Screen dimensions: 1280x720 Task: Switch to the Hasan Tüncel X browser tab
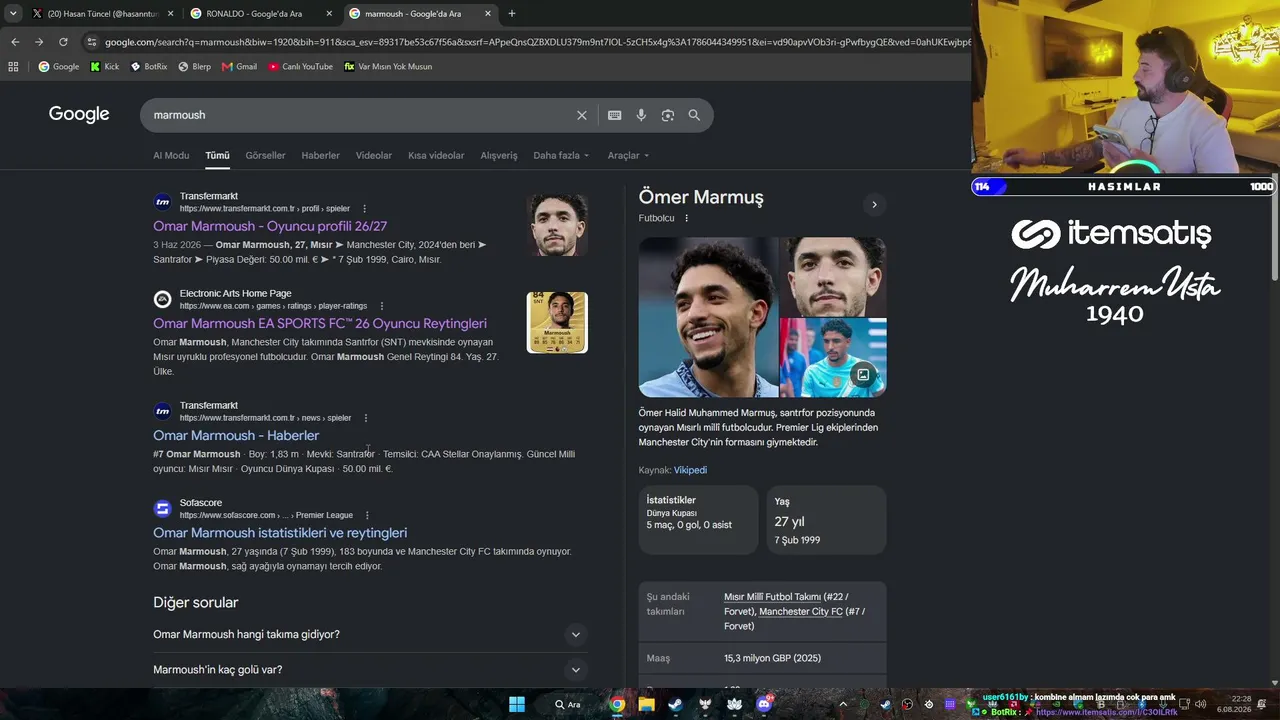click(x=102, y=14)
